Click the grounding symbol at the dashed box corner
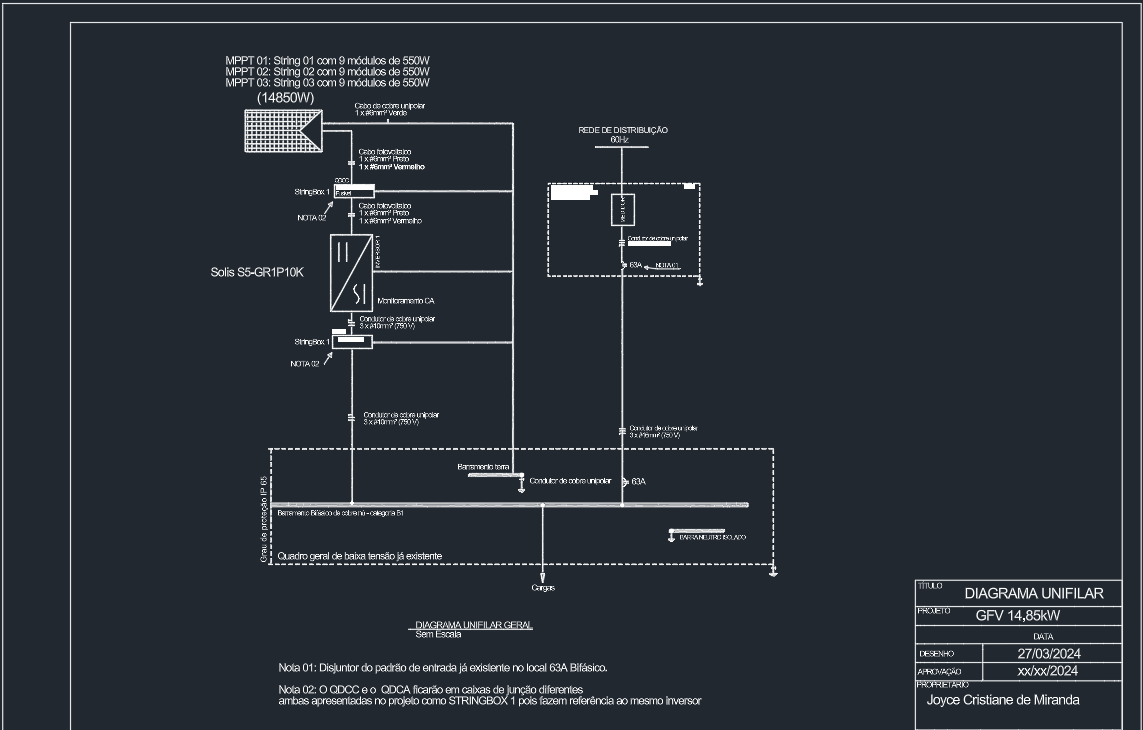The image size is (1143, 730). coord(700,282)
